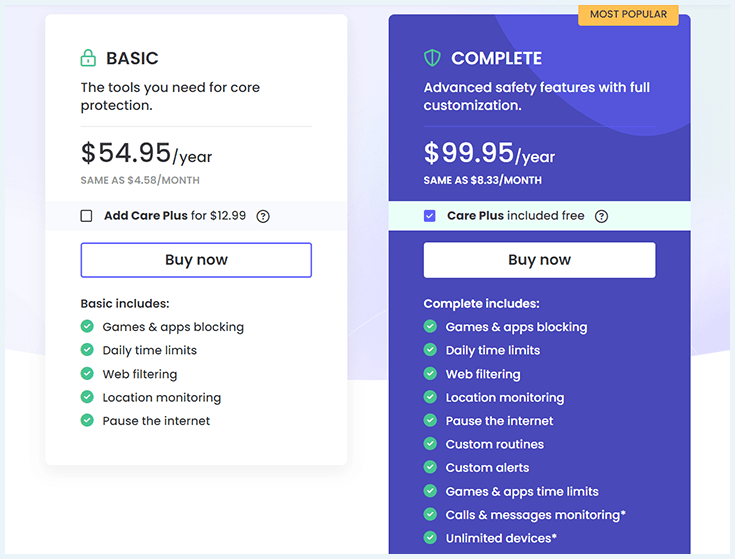The image size is (735, 559).
Task: Click the MOST POPULAR badge
Action: tap(628, 15)
